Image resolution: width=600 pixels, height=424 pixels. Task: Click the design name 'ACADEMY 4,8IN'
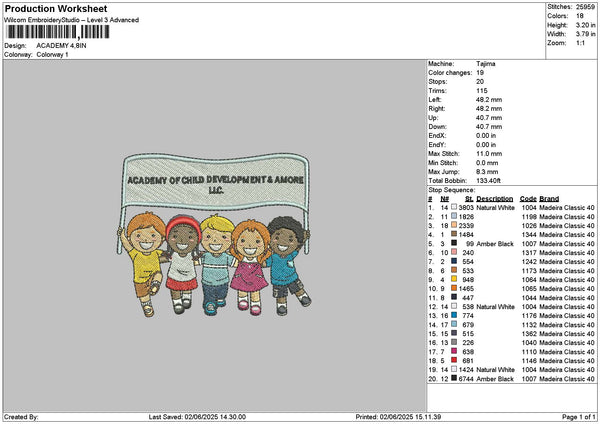click(x=61, y=46)
